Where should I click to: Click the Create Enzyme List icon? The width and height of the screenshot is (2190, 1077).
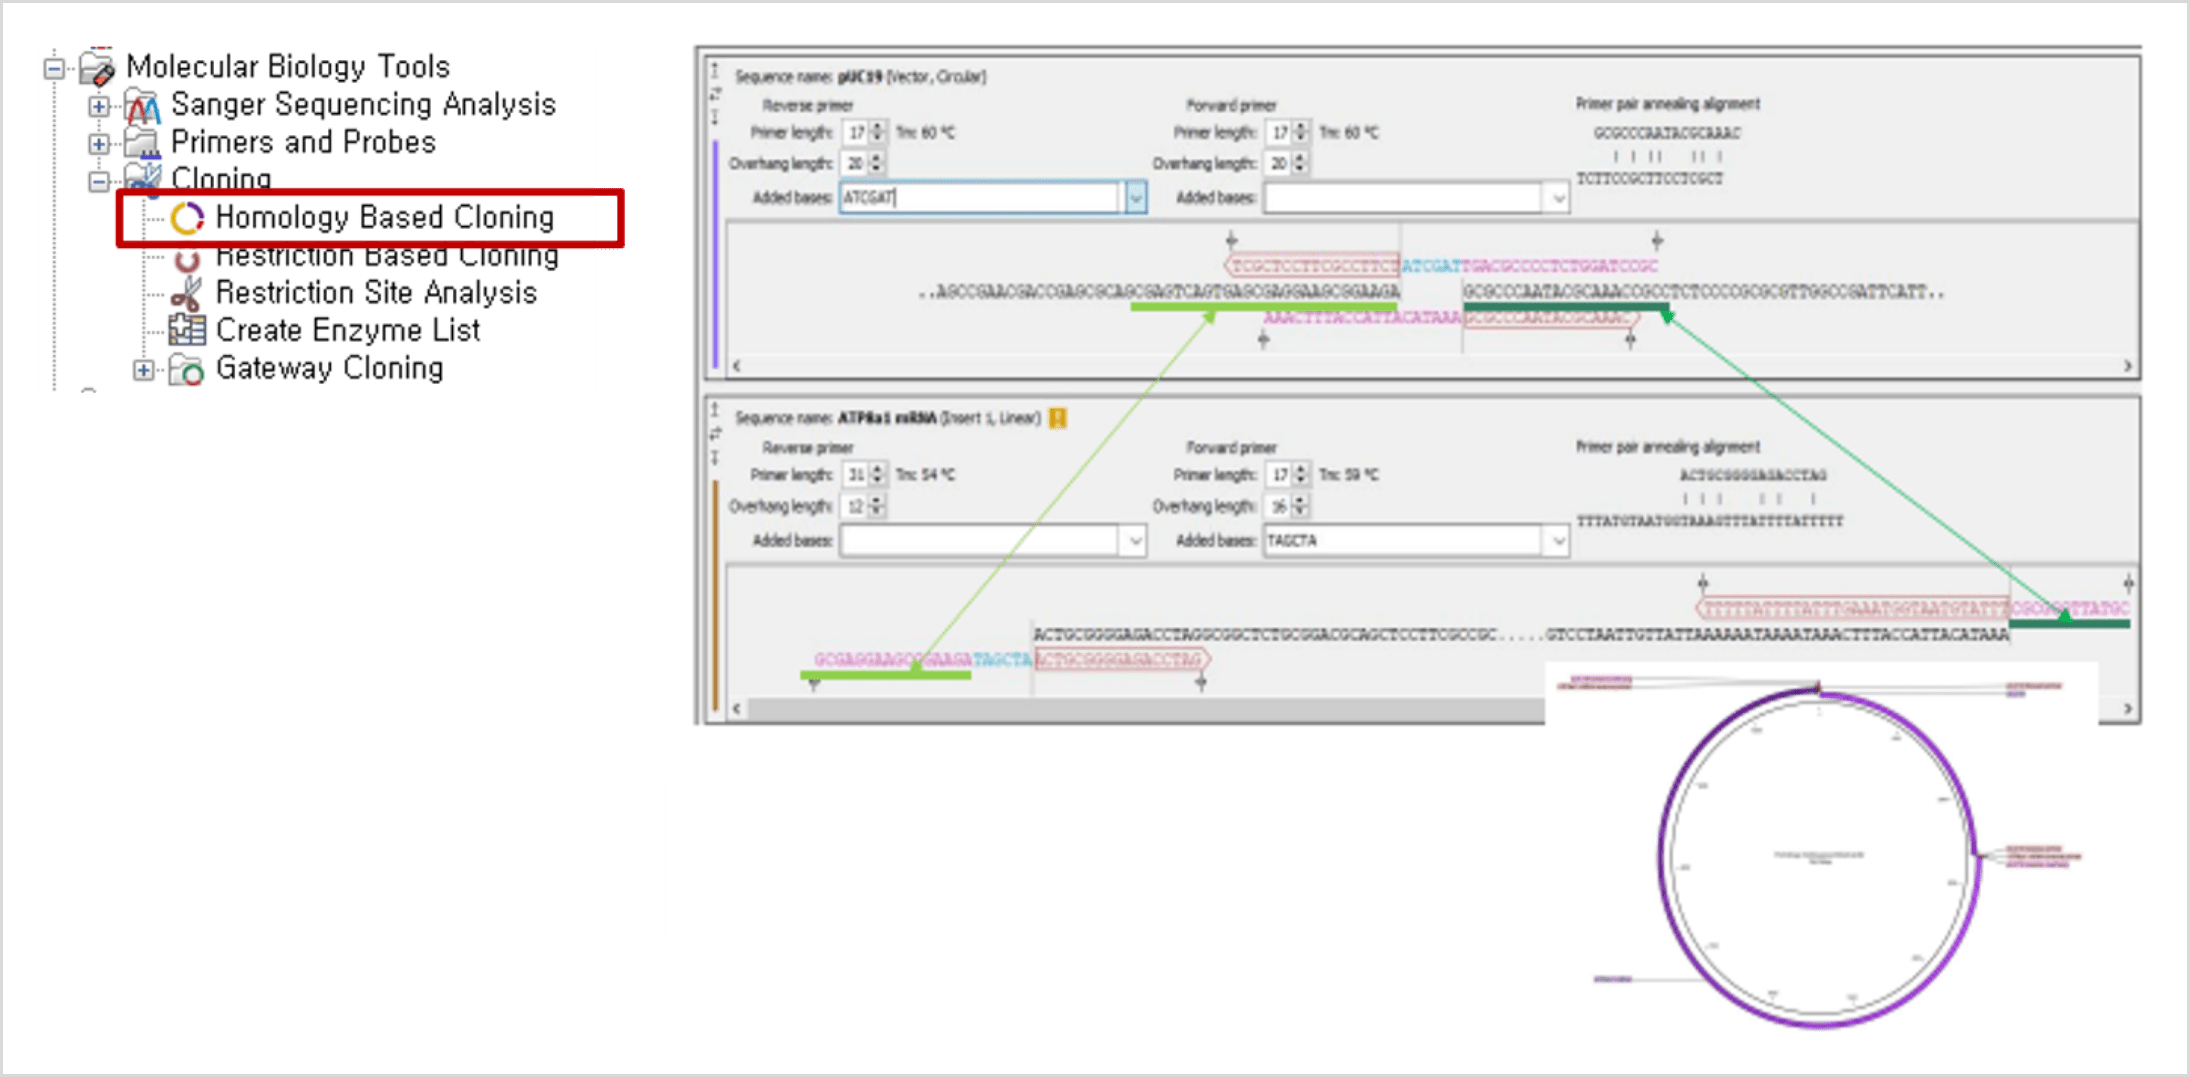pos(186,330)
